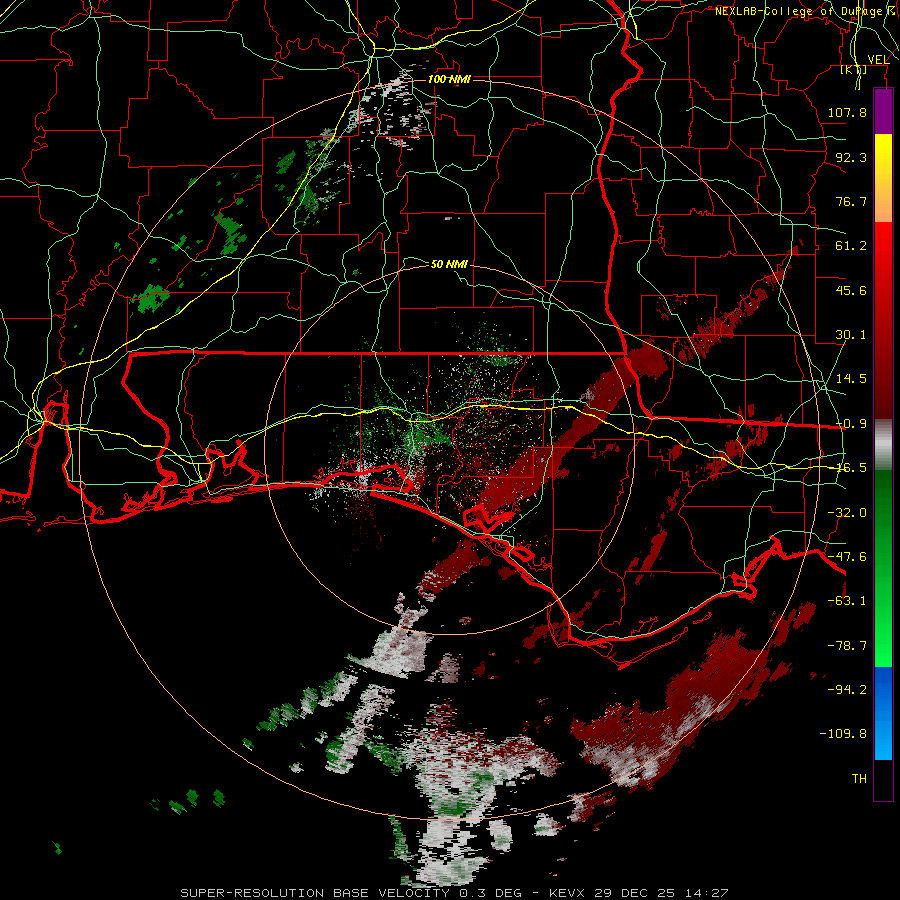Click the -63.1 legend value
Screen dimensions: 900x900
tap(847, 601)
